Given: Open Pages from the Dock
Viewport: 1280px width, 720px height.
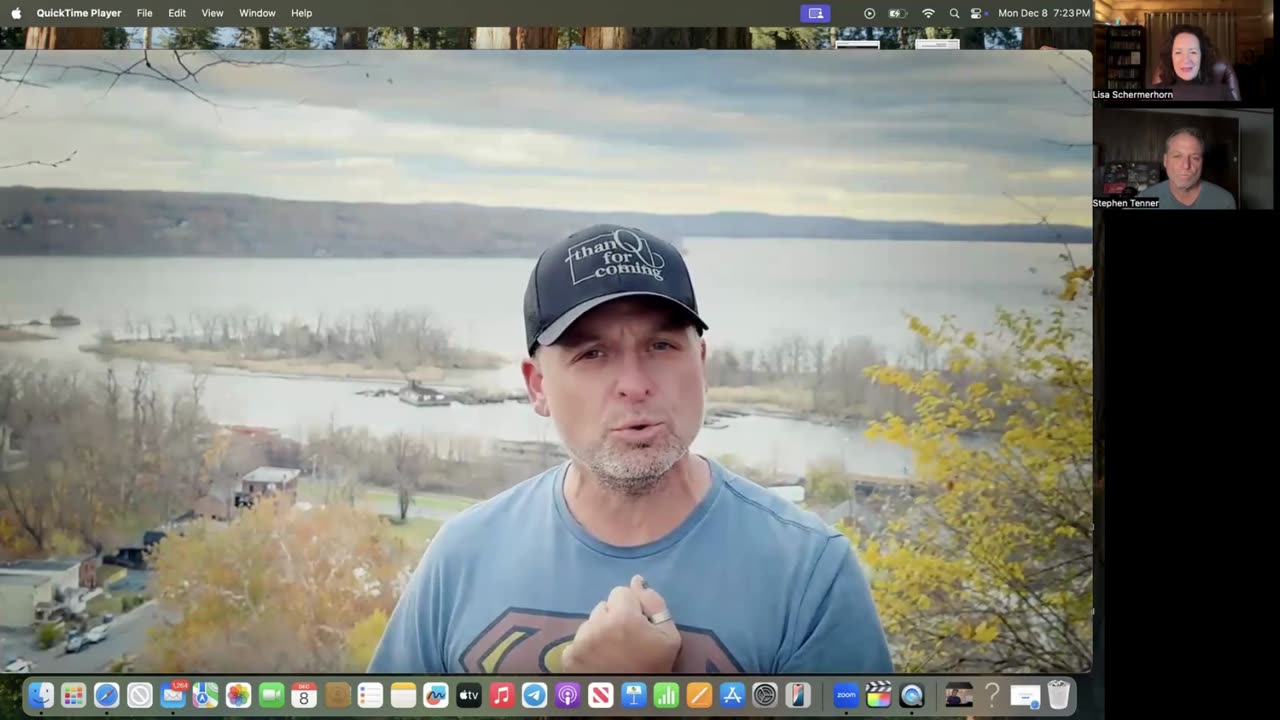Looking at the screenshot, I should pos(699,695).
